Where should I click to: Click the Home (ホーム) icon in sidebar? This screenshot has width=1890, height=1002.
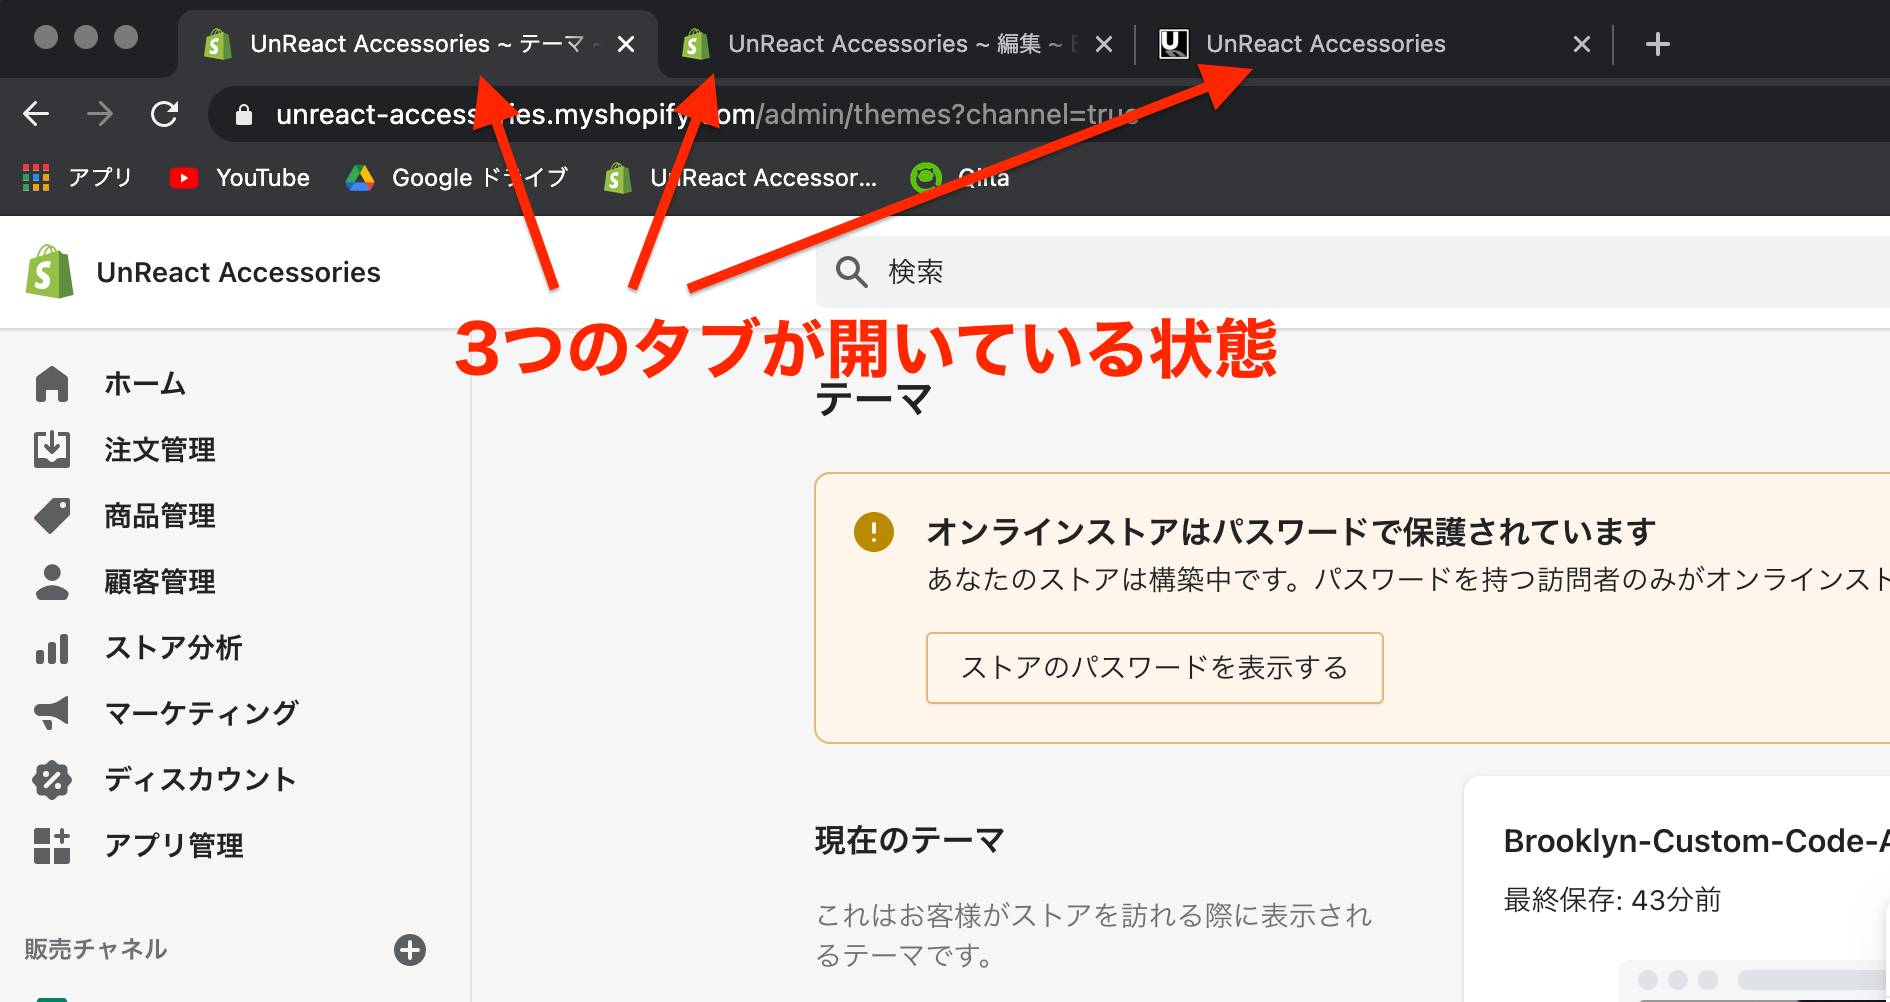point(52,384)
